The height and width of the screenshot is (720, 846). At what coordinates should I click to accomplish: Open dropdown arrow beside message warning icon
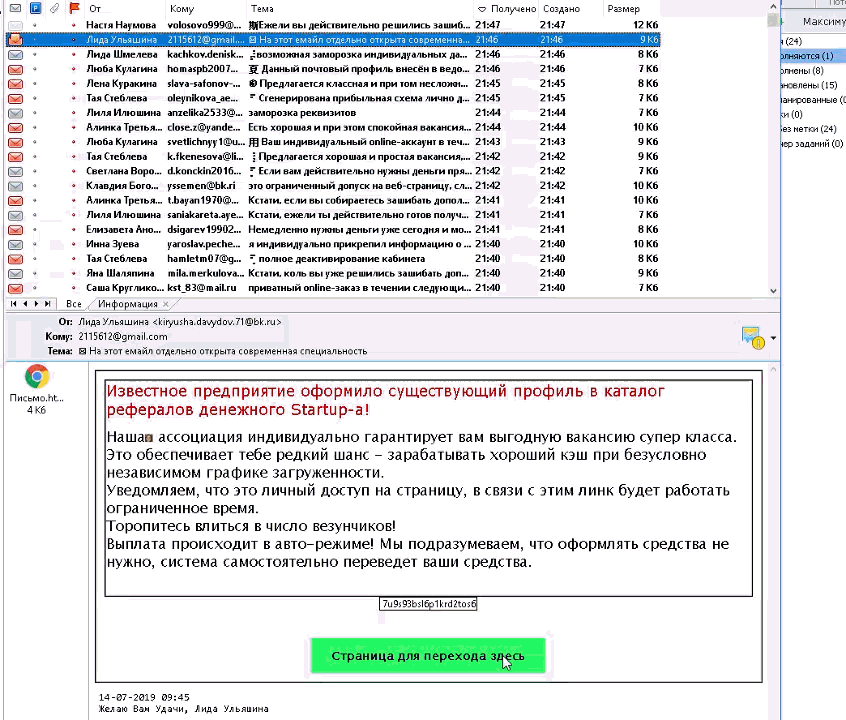(773, 338)
